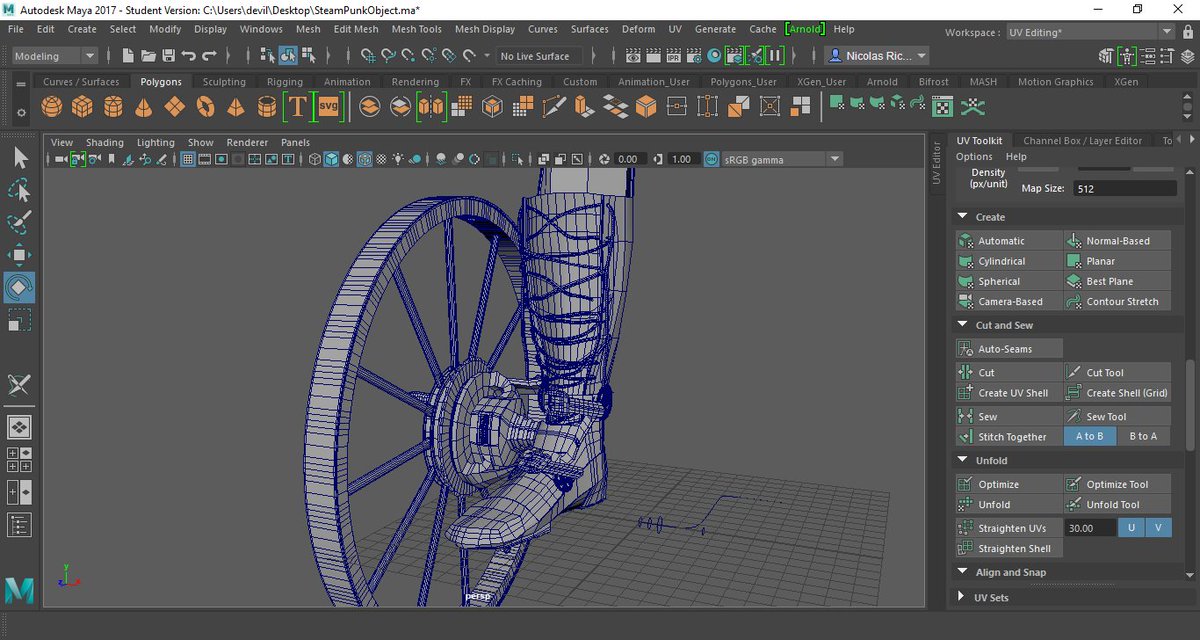Toggle the grid display in the viewport
This screenshot has height=640, width=1200.
pyautogui.click(x=188, y=157)
